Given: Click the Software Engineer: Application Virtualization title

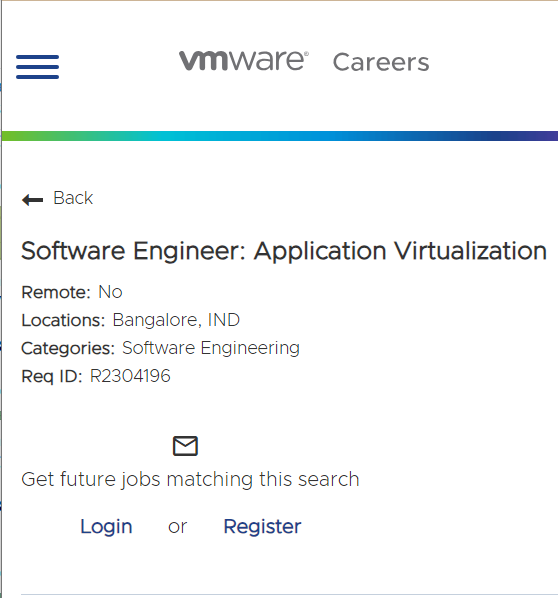Looking at the screenshot, I should point(284,251).
